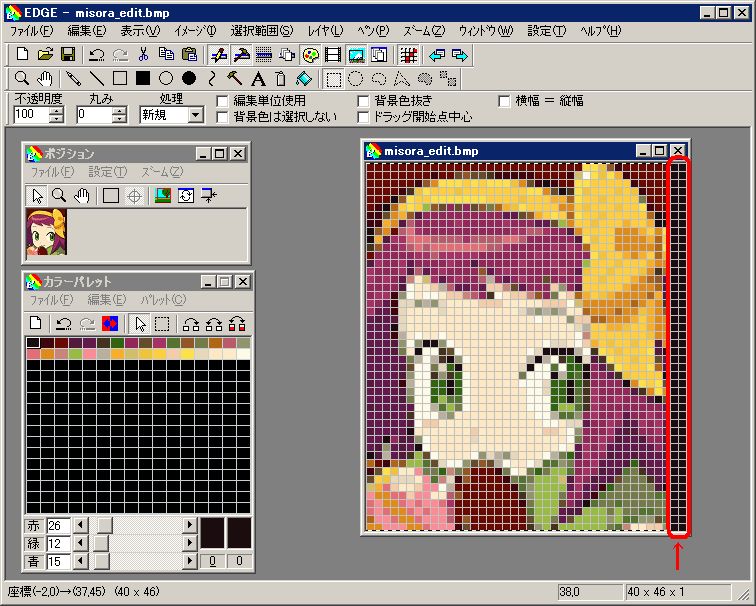Enable 背景色は選択しない checkbox

coord(222,117)
